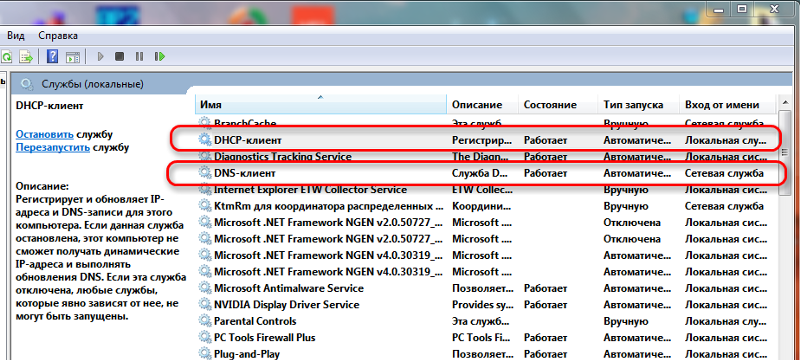This screenshot has width=800, height=360.
Task: Click Регистрир... description in DHCP-клиент row
Action: coord(482,140)
